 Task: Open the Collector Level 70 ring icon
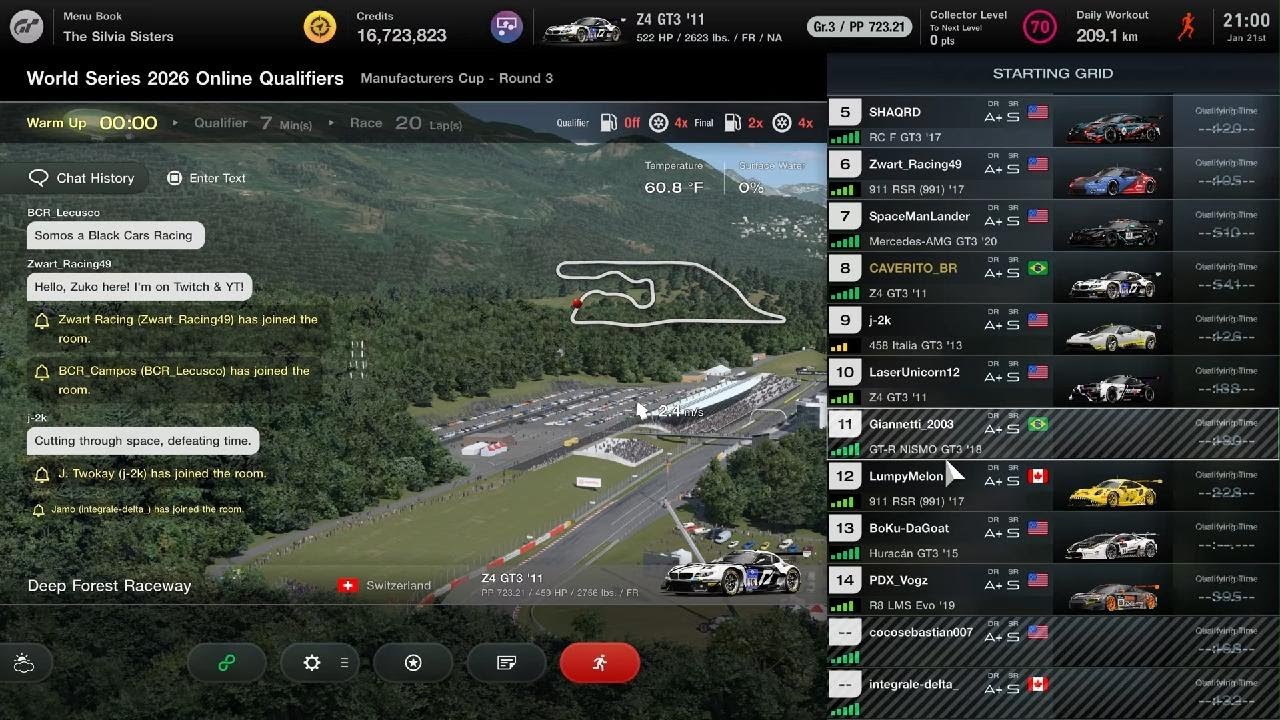point(1040,27)
